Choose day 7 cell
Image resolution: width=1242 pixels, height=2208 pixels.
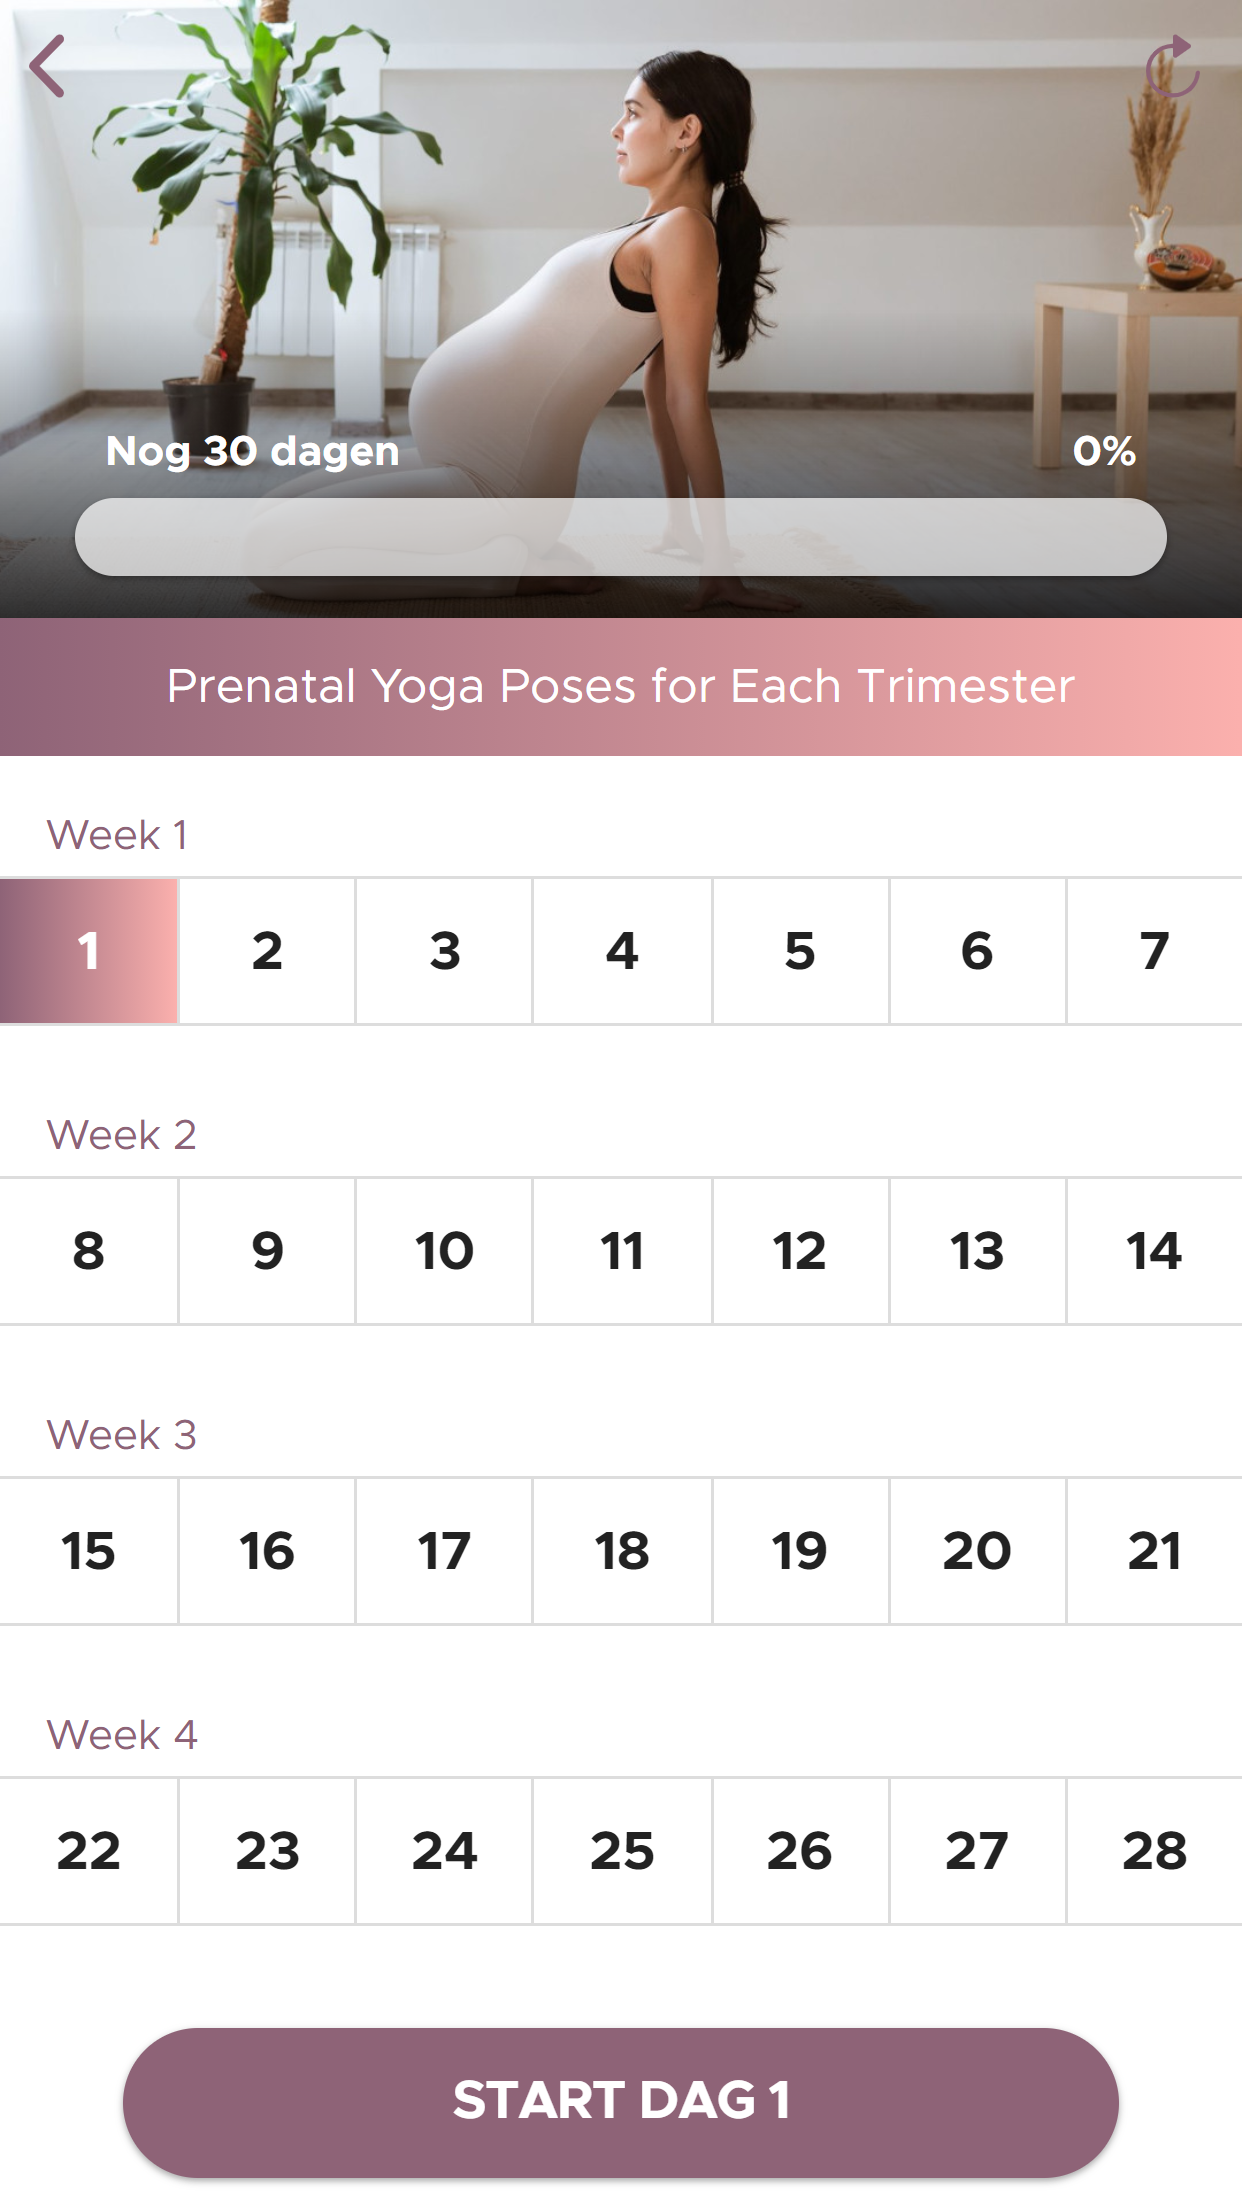coord(1154,951)
